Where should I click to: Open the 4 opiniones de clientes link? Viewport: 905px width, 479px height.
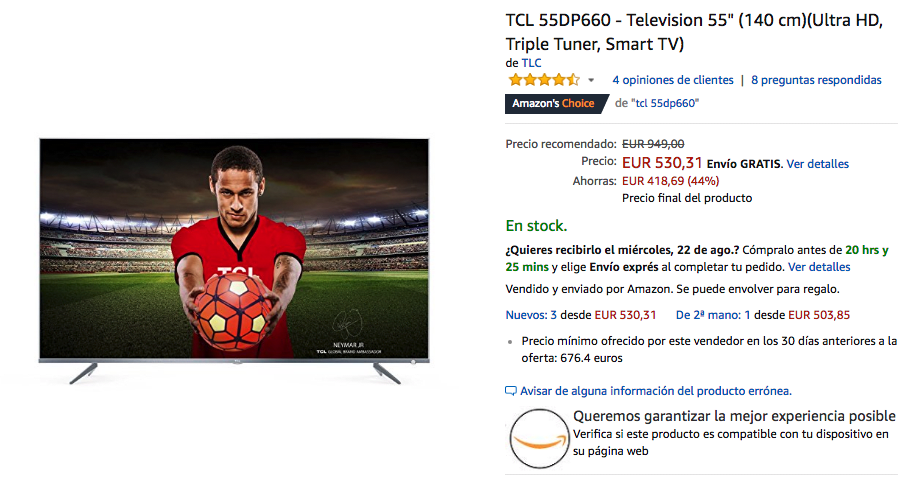tap(672, 80)
